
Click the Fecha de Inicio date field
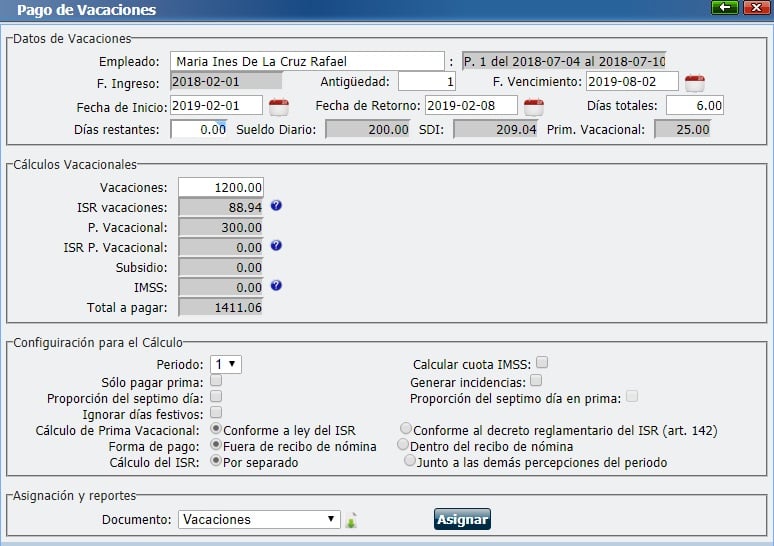pos(216,106)
